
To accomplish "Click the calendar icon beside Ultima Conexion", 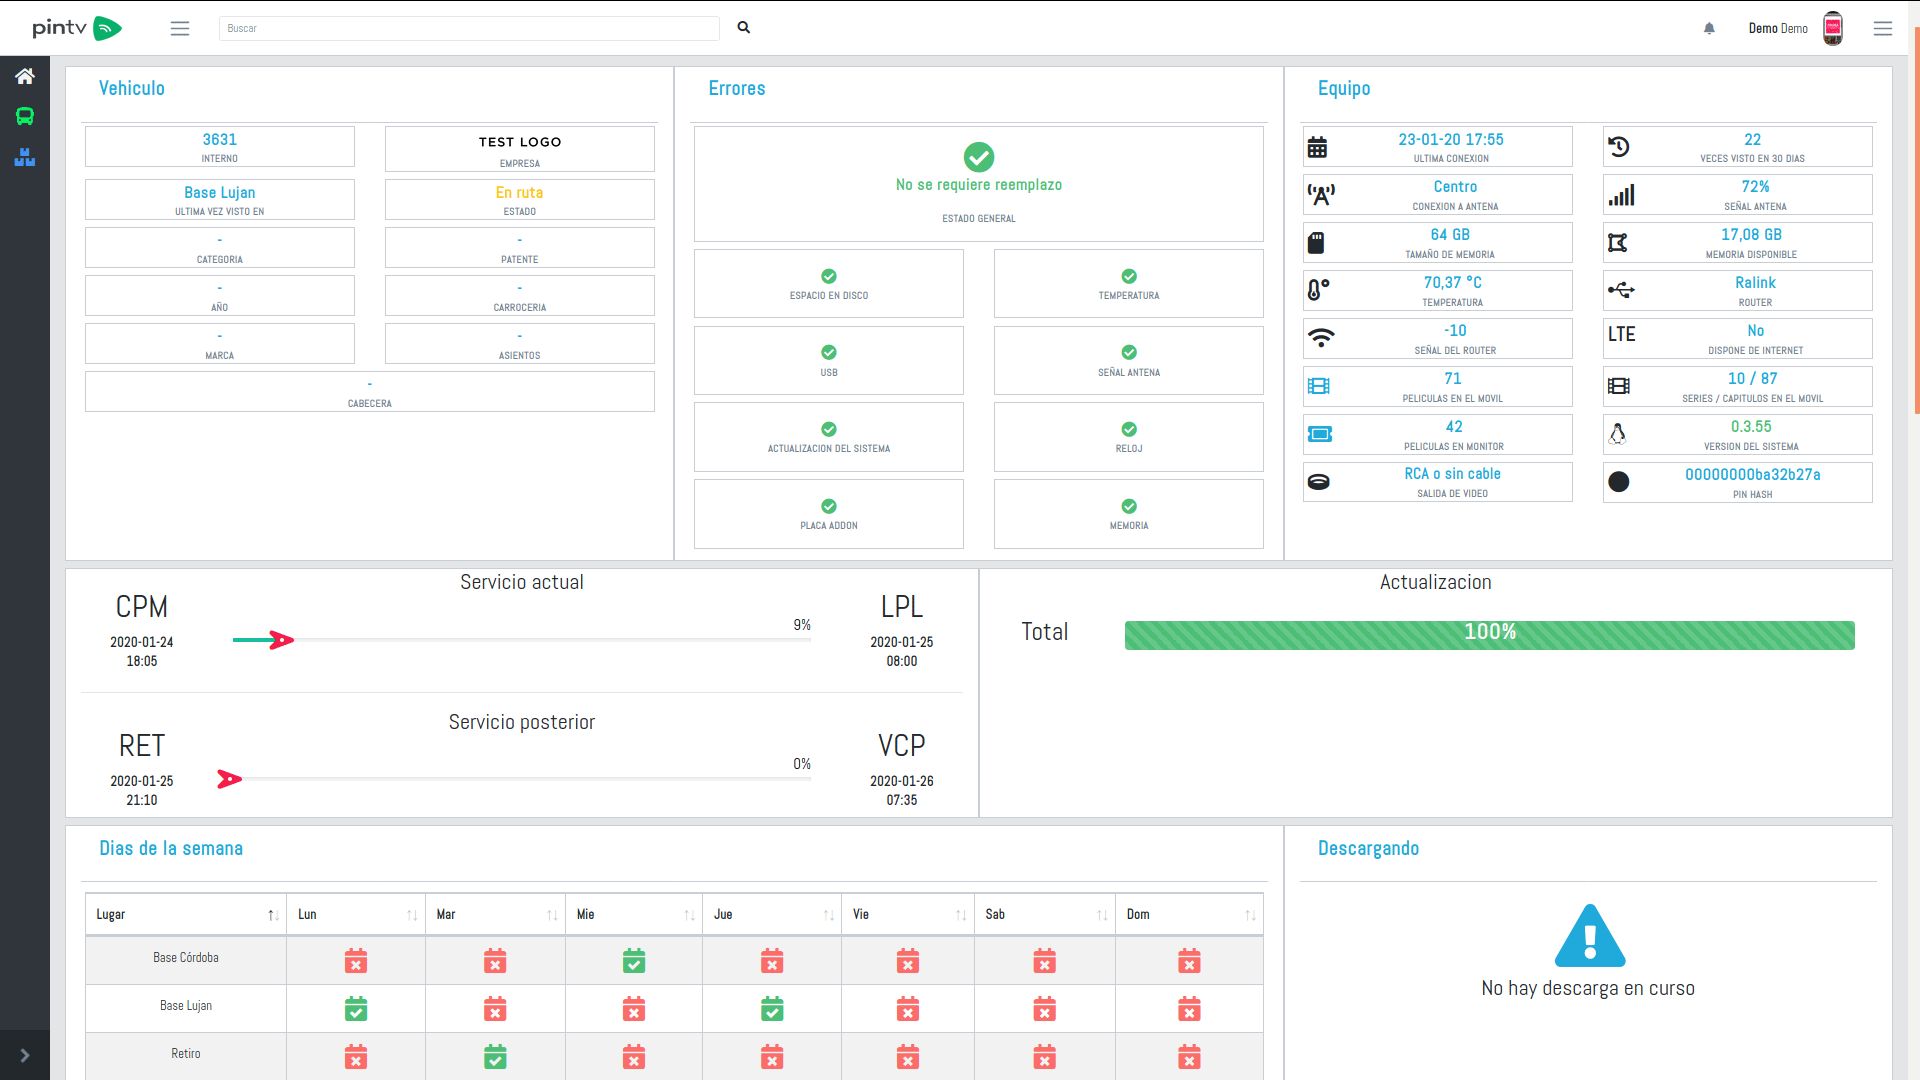I will point(1317,147).
